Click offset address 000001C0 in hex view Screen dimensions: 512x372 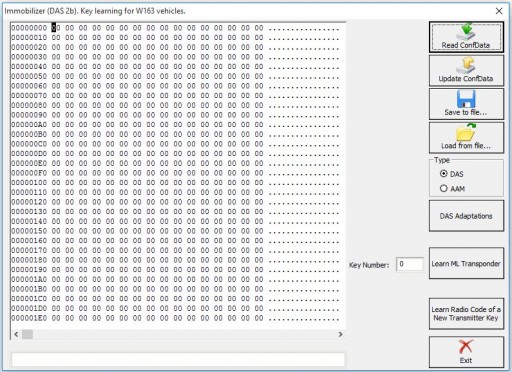[29, 298]
